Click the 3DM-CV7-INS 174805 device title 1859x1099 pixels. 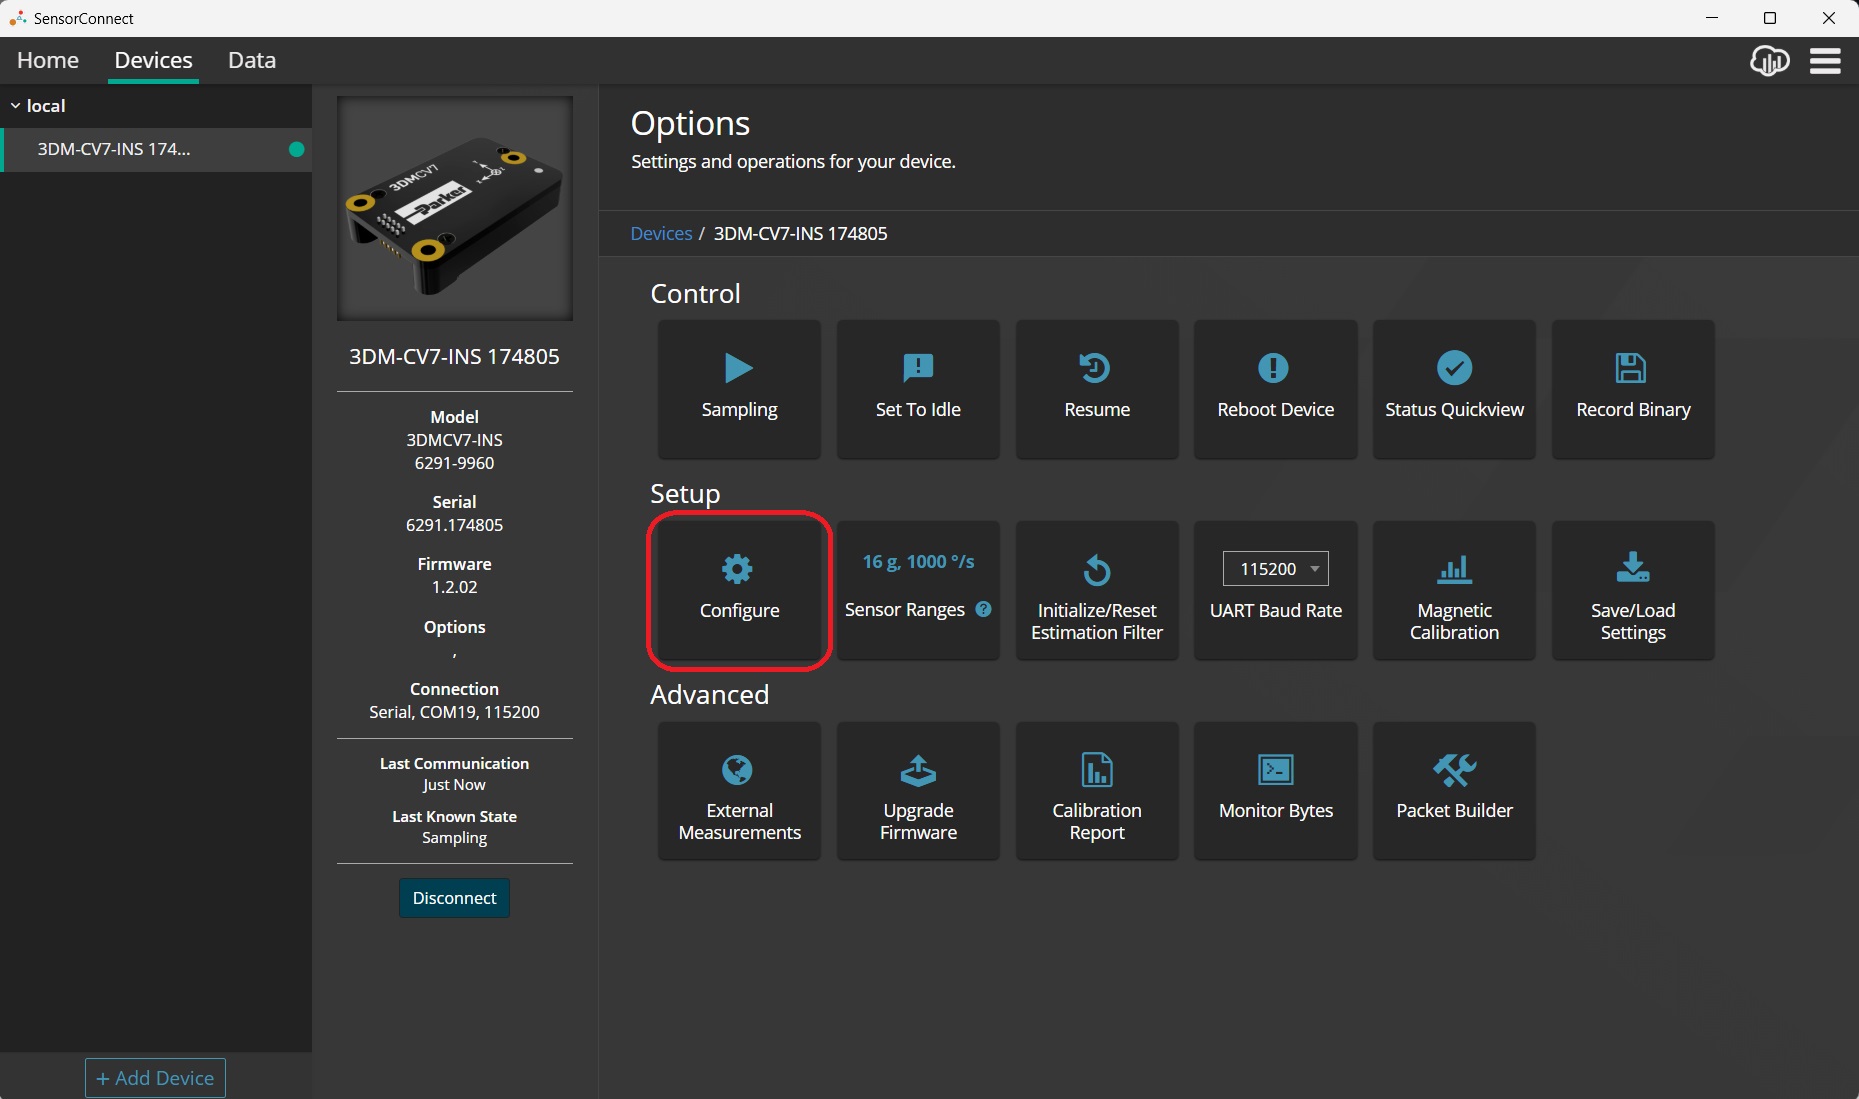(x=454, y=356)
